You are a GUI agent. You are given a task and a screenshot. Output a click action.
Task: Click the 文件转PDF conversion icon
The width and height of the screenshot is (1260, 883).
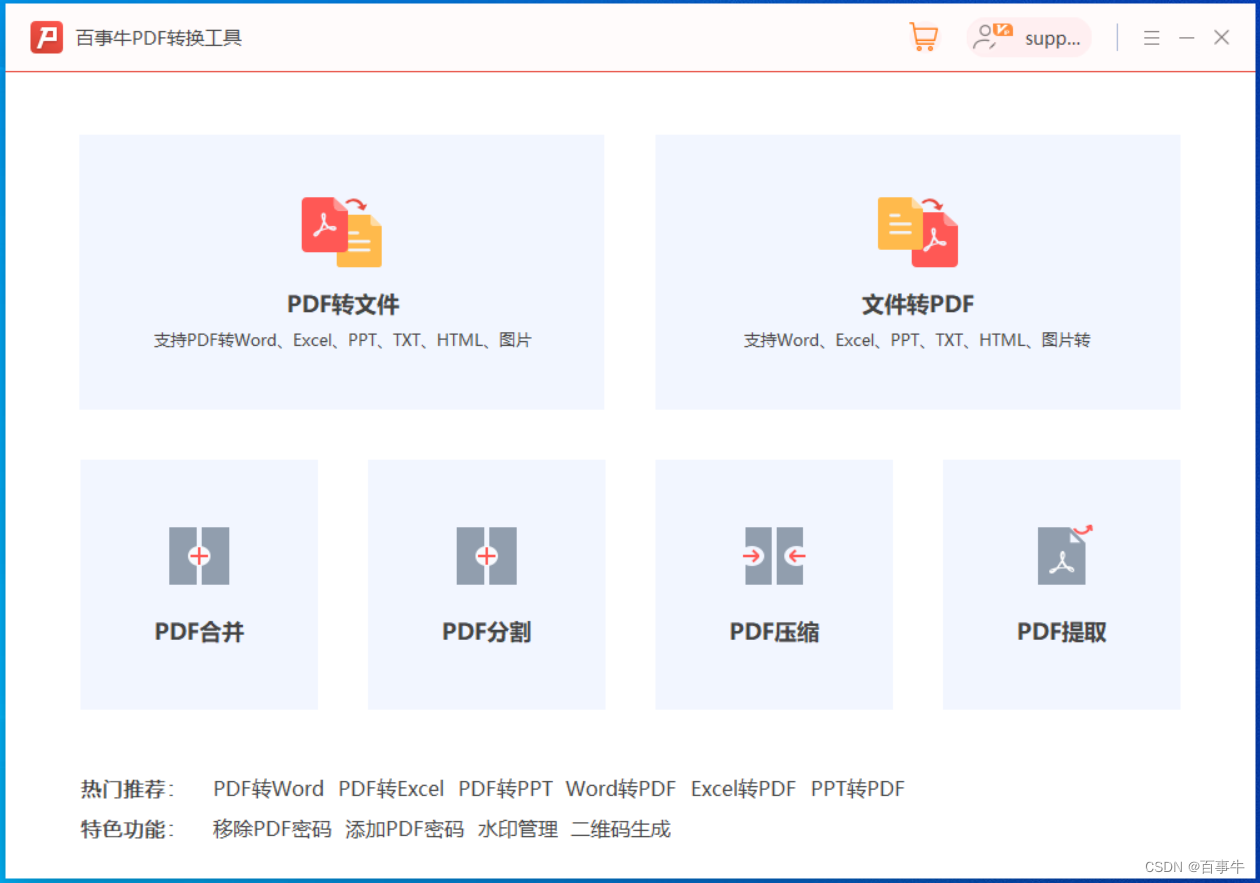(918, 232)
